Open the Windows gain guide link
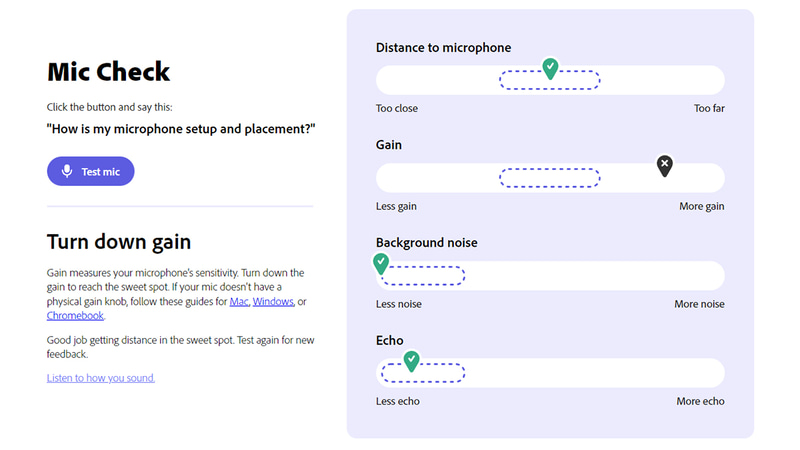Screen dimensions: 800x450 click(273, 301)
